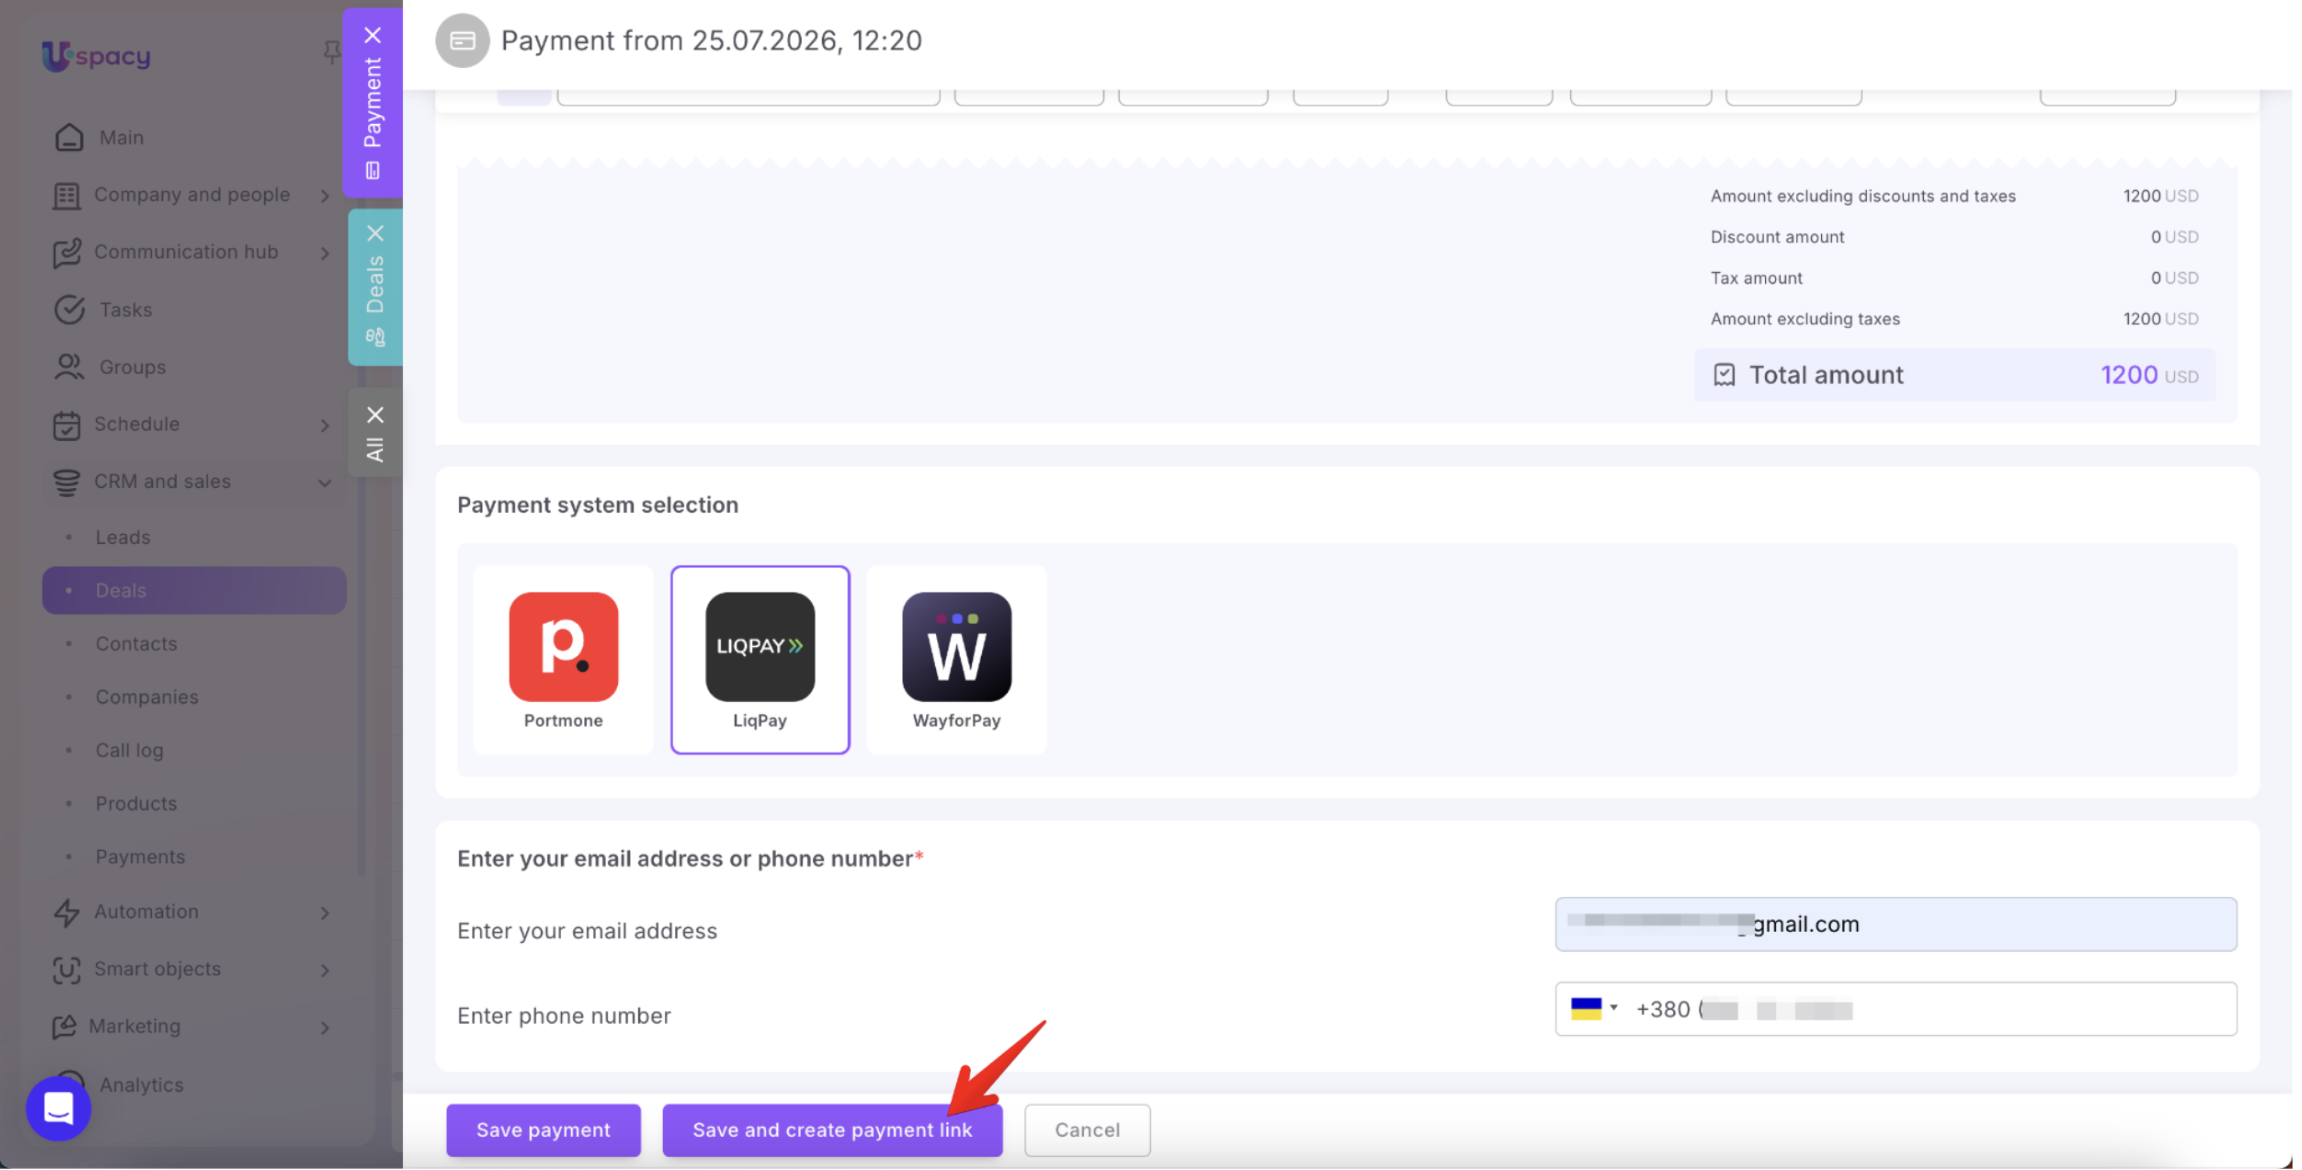
Task: Click the 'Discount amount' label
Action: (x=1777, y=237)
